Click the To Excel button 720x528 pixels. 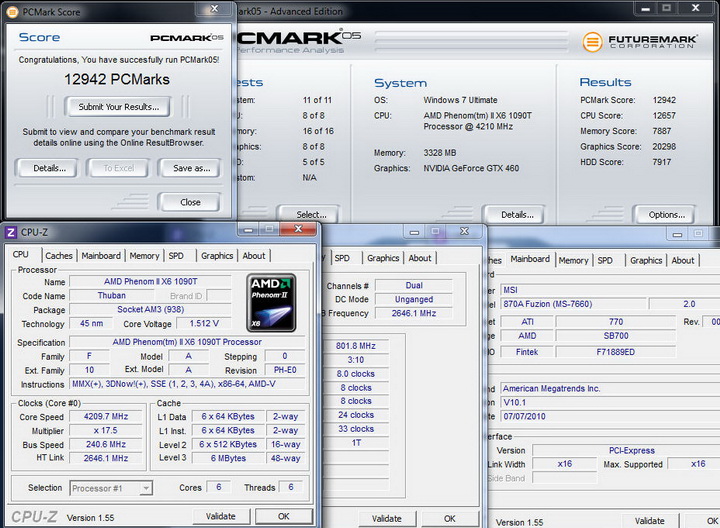[x=118, y=169]
